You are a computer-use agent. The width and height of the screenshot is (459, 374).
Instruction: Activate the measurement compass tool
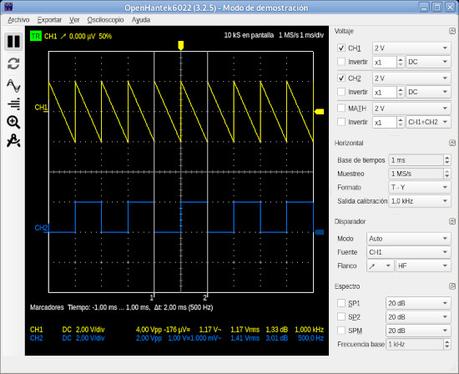pos(13,141)
